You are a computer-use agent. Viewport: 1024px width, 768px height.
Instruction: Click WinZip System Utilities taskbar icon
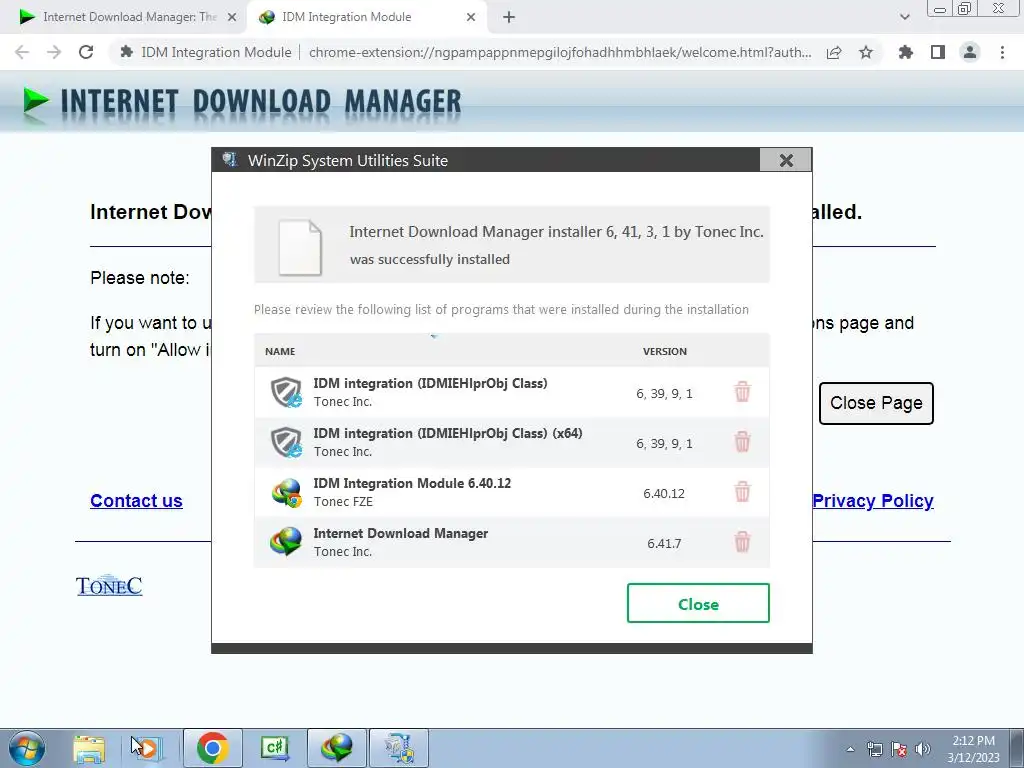pos(399,748)
